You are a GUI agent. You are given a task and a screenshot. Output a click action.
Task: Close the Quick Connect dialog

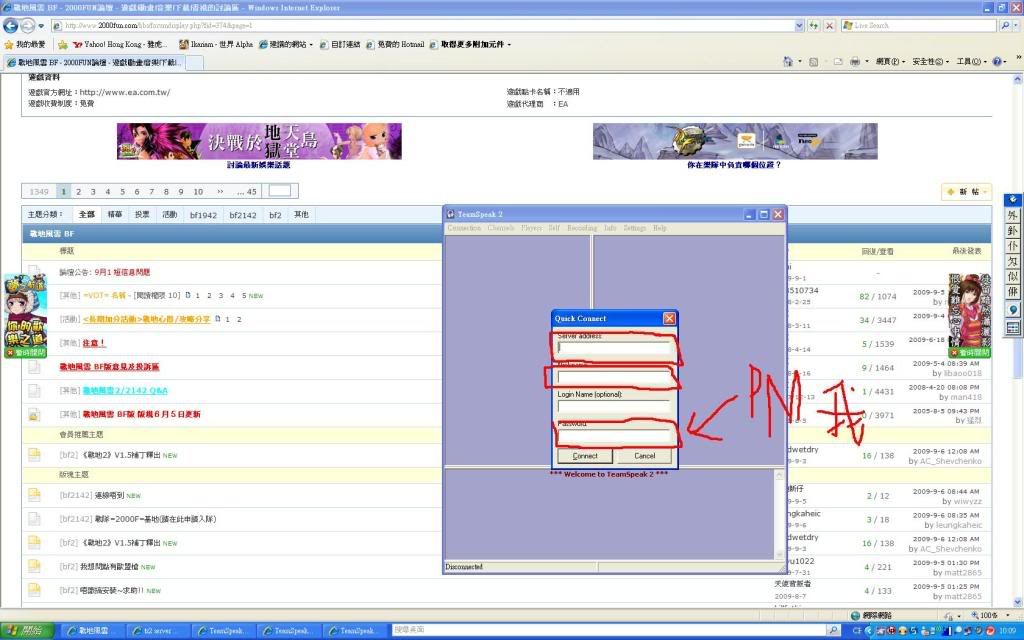point(669,318)
